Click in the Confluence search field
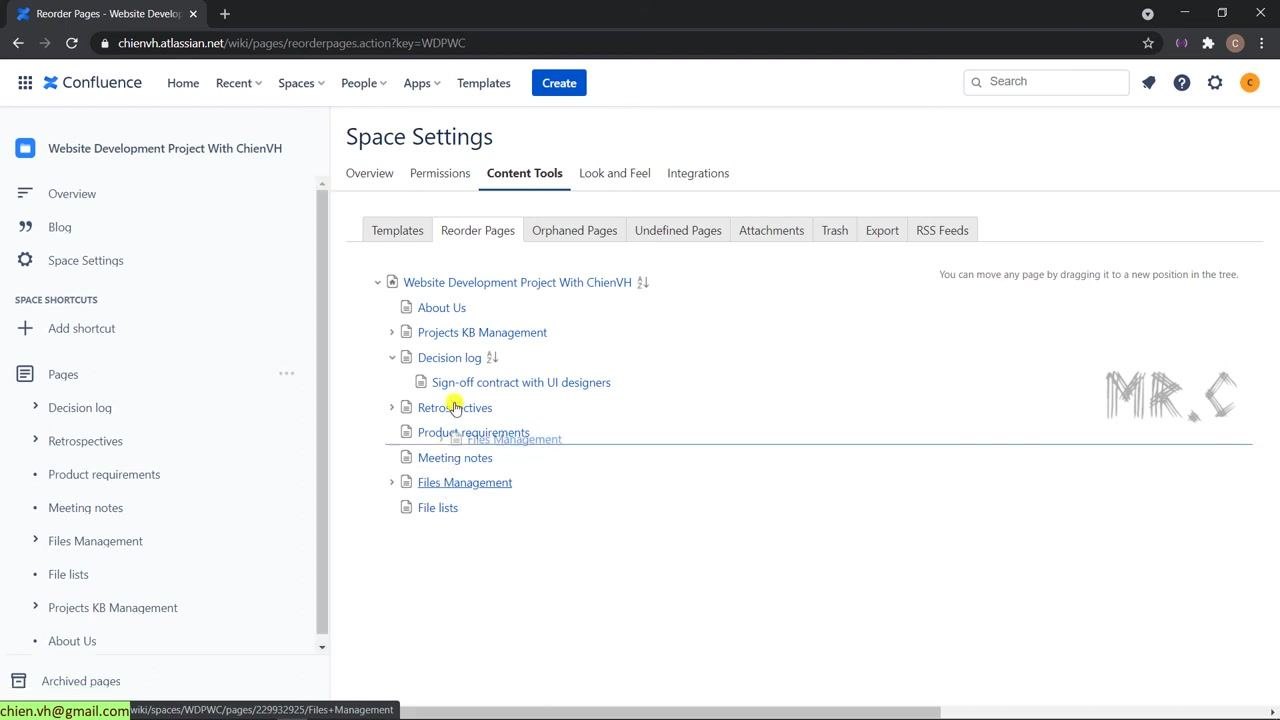Image resolution: width=1280 pixels, height=720 pixels. [1047, 82]
